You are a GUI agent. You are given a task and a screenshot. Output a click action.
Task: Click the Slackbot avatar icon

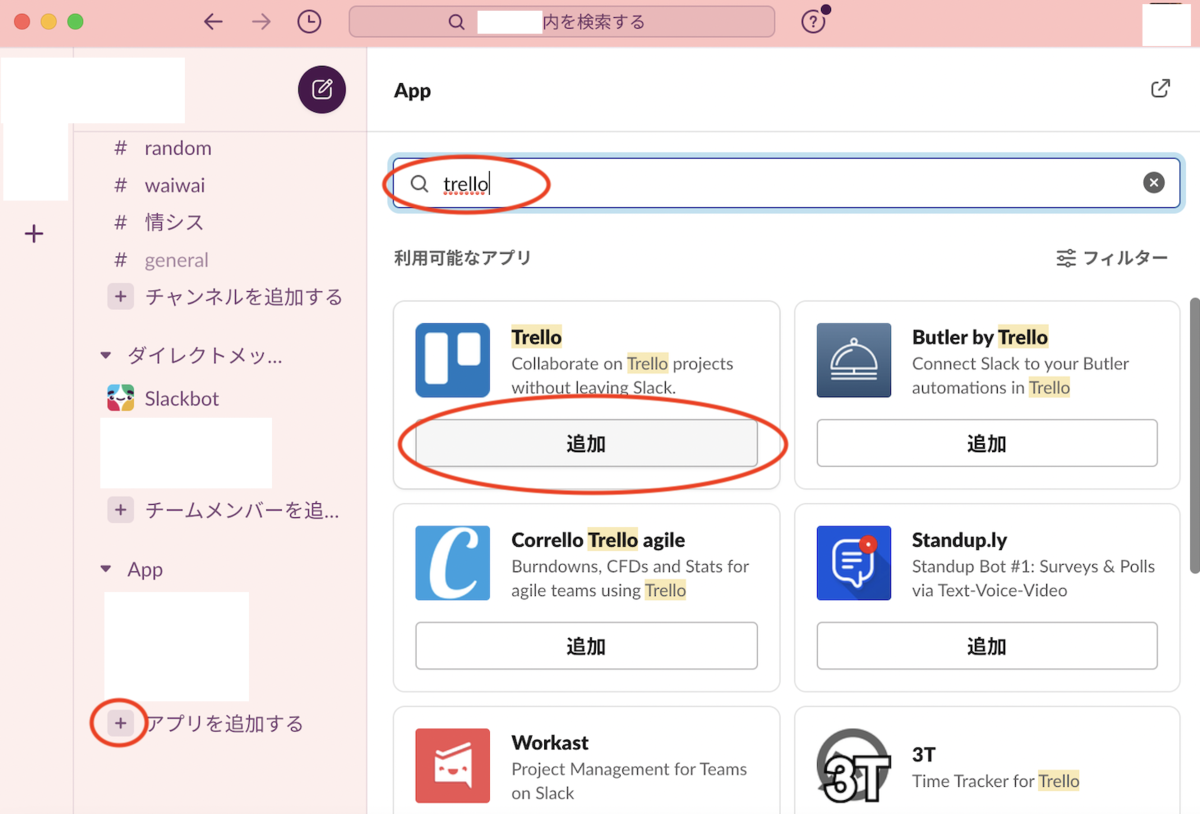pos(120,397)
